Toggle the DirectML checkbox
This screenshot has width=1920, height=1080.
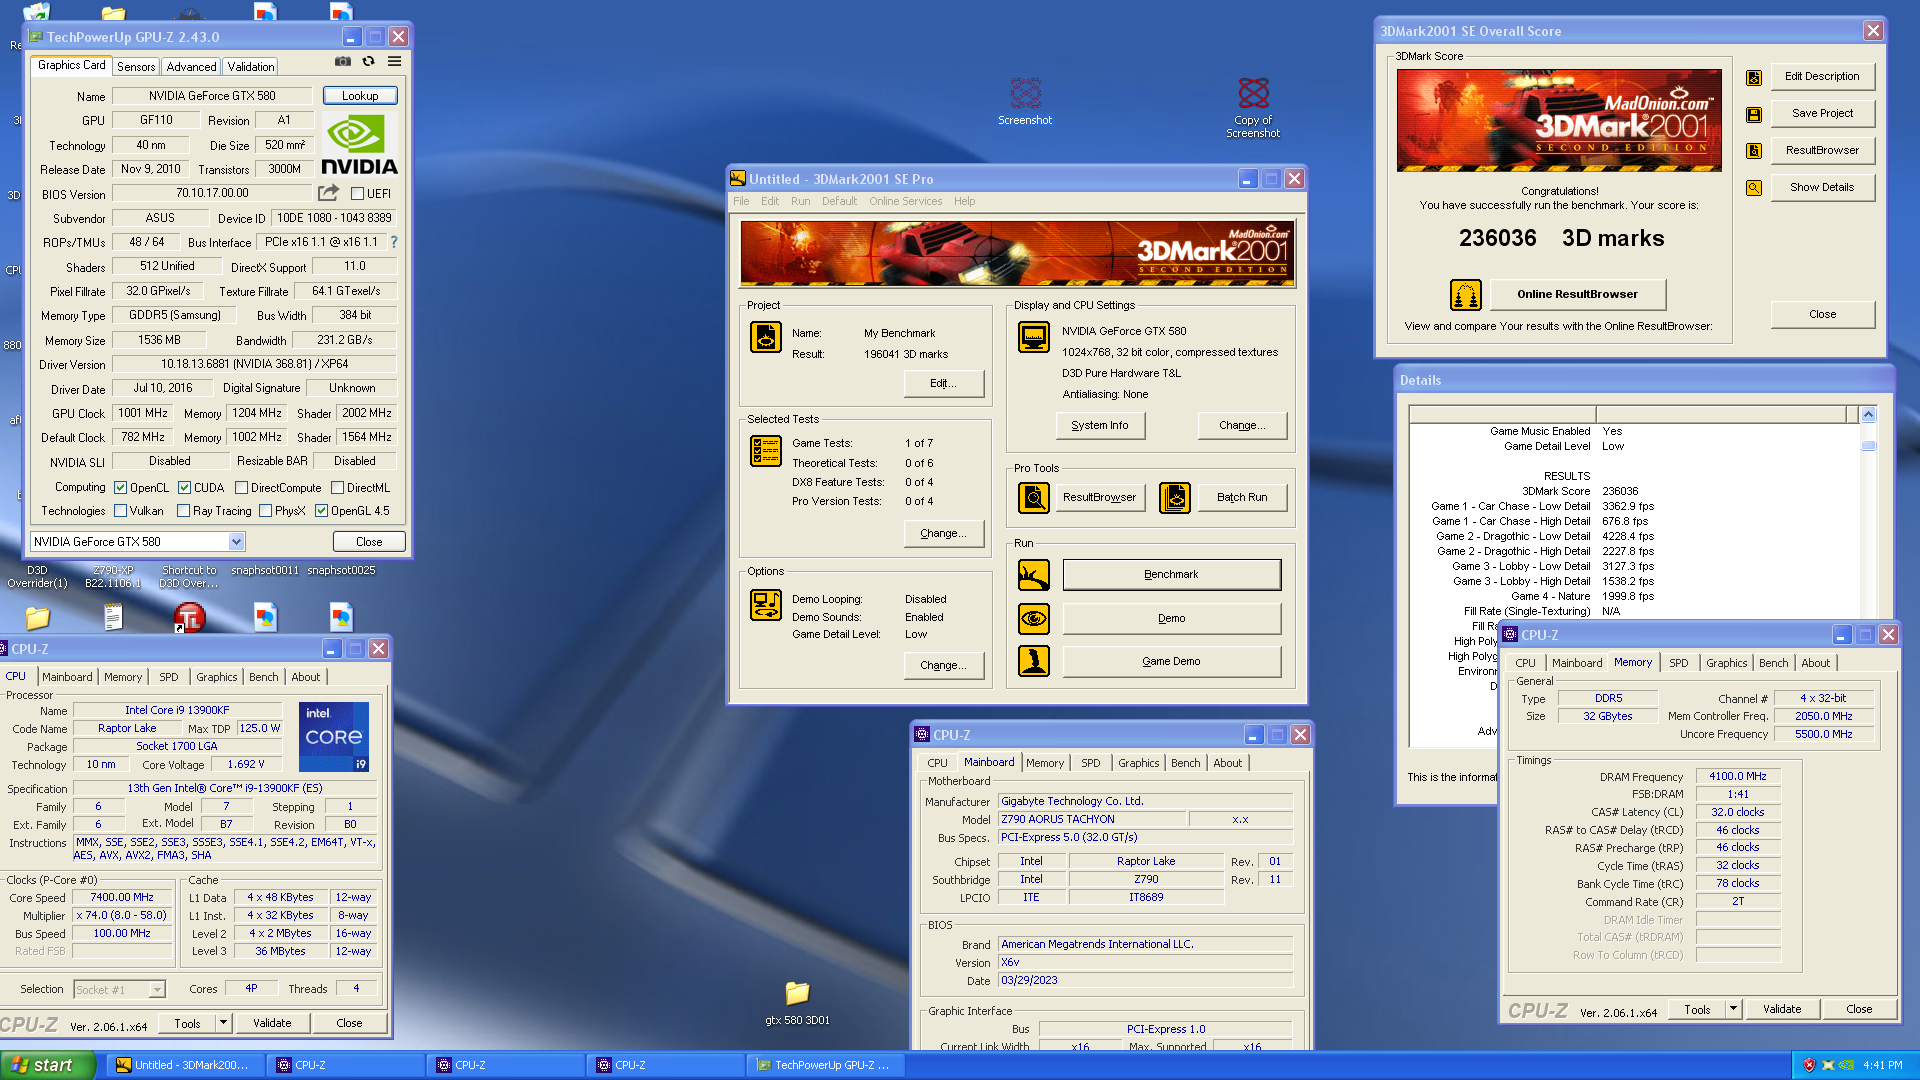coord(337,488)
